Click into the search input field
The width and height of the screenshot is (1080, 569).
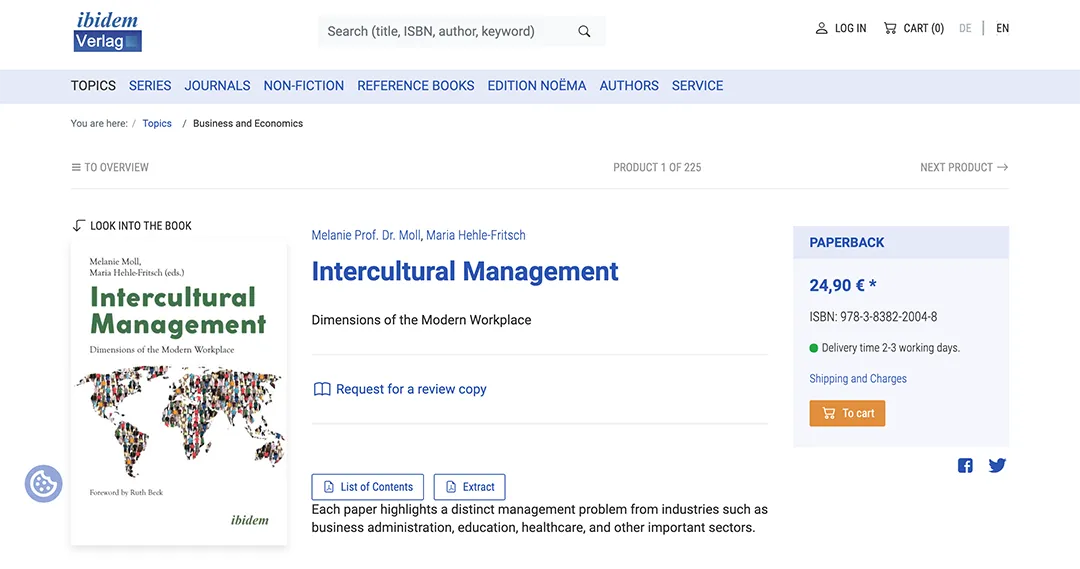pos(448,31)
